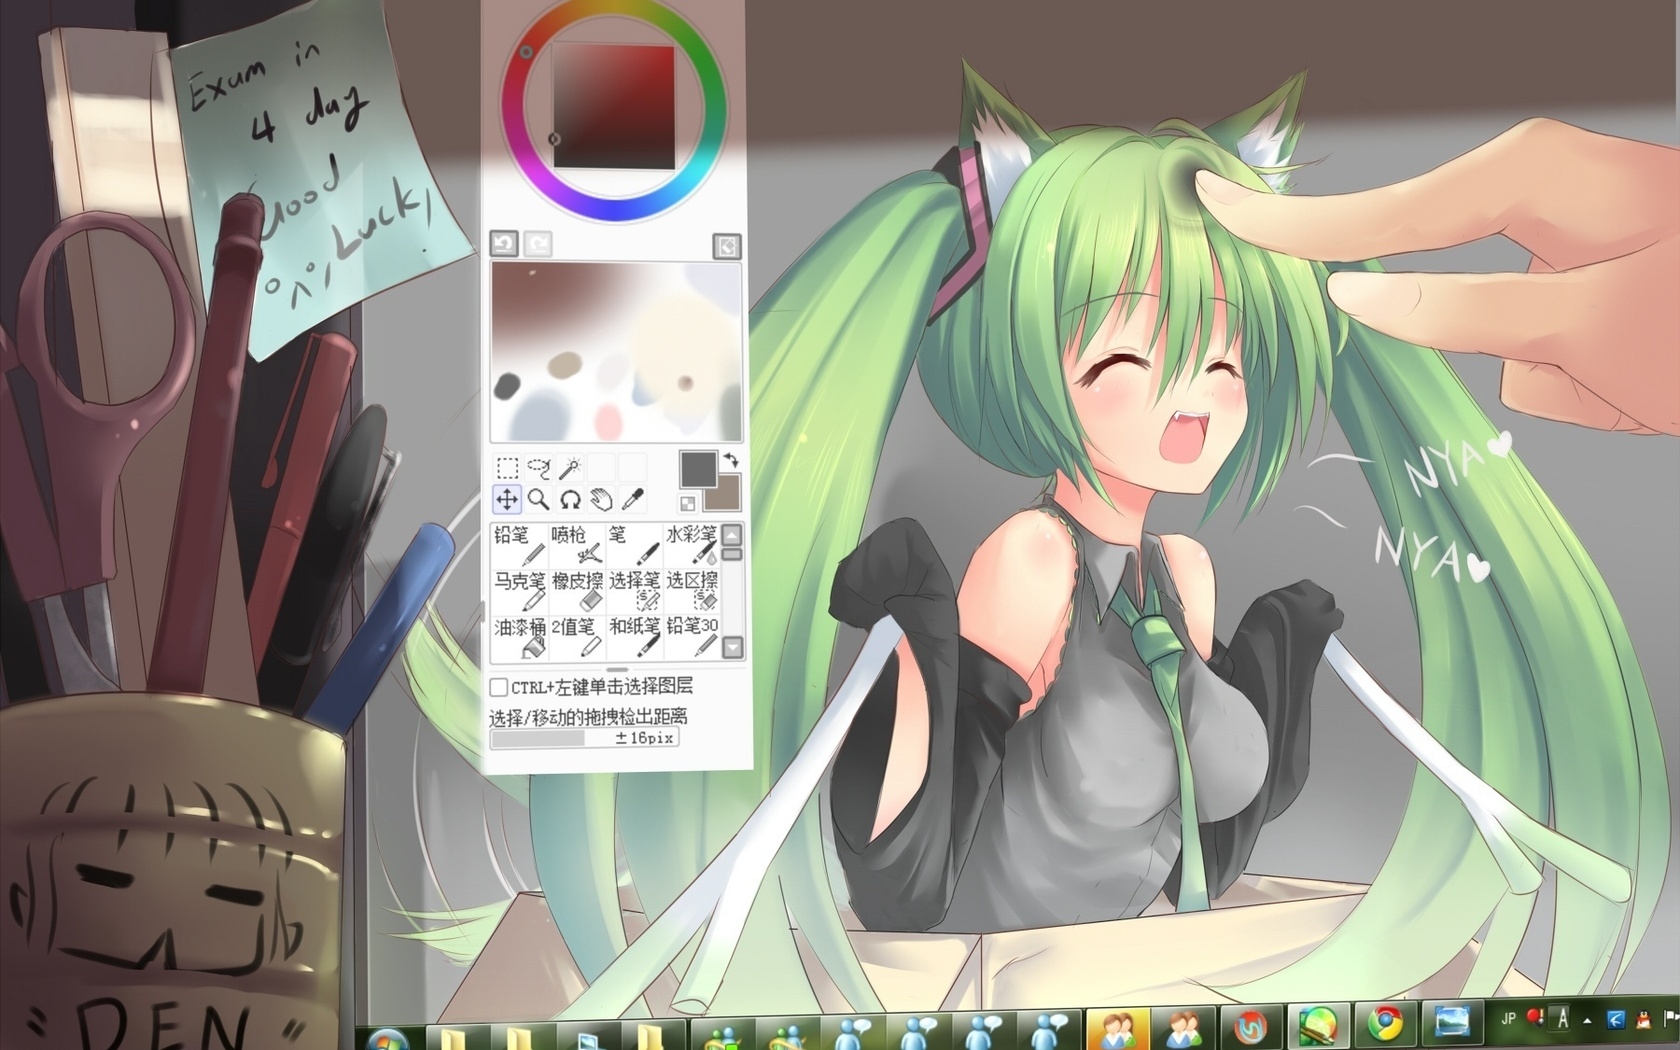1680x1050 pixels.
Task: Swap foreground and background colors arrow
Action: coord(731,460)
